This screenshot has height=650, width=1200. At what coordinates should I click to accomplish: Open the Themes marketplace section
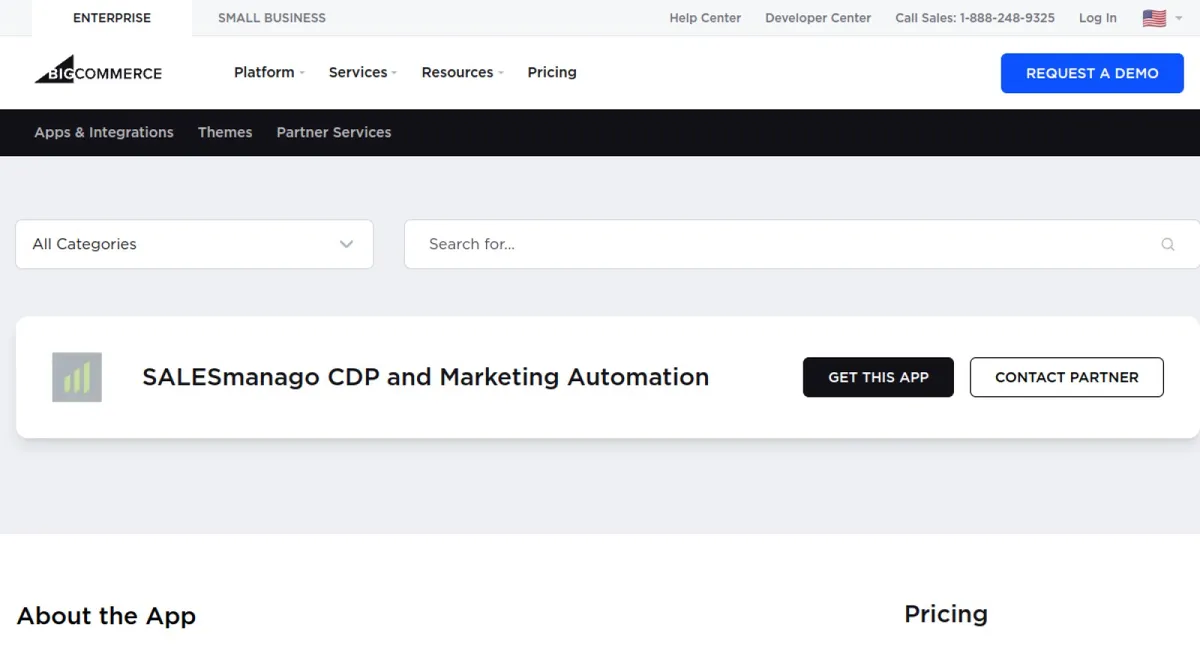[x=225, y=132]
